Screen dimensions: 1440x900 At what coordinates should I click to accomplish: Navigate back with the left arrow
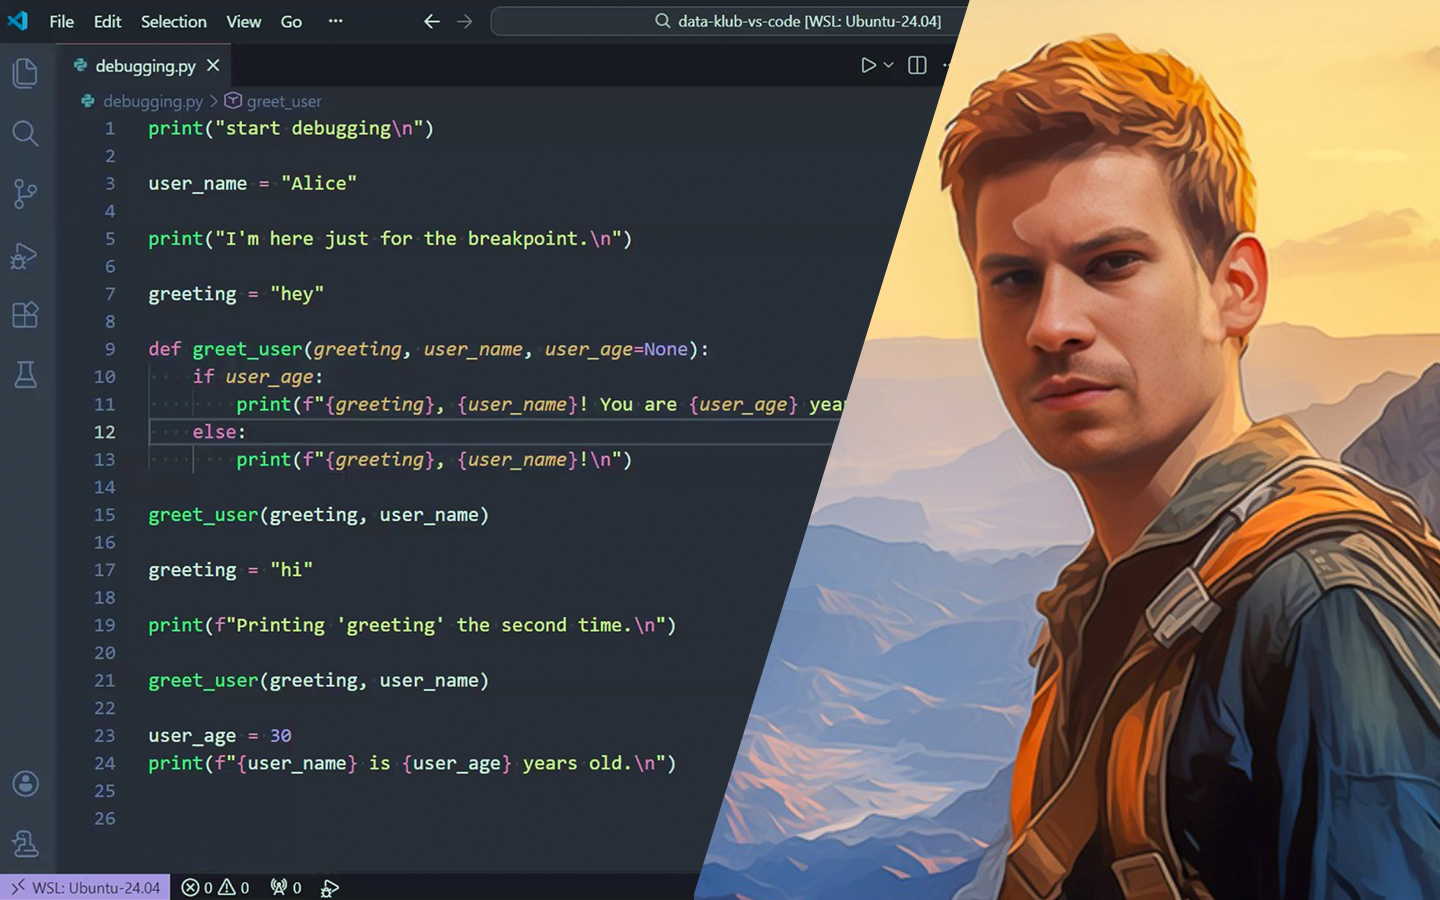point(432,21)
